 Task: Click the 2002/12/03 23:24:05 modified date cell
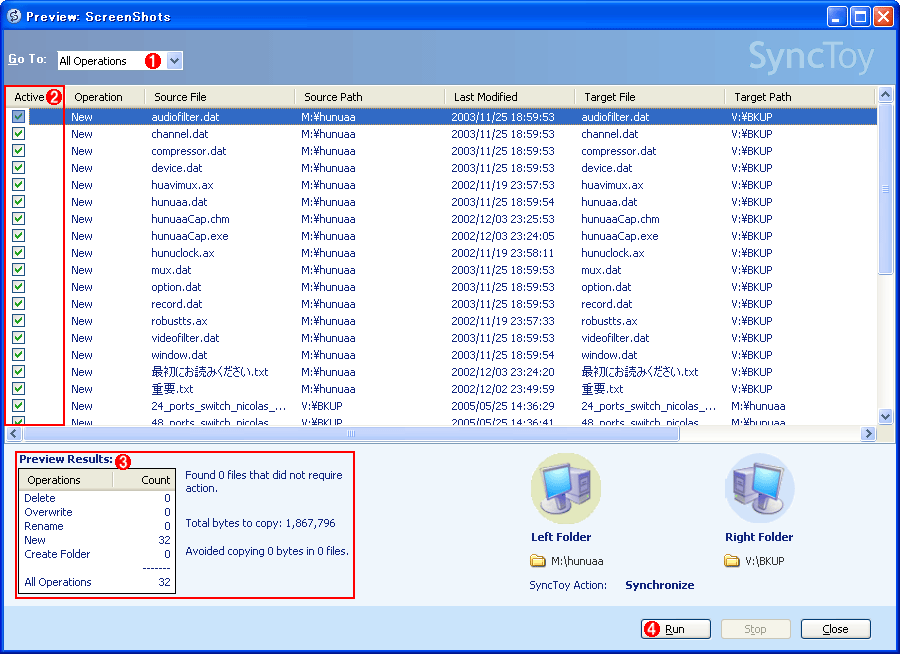(x=503, y=236)
